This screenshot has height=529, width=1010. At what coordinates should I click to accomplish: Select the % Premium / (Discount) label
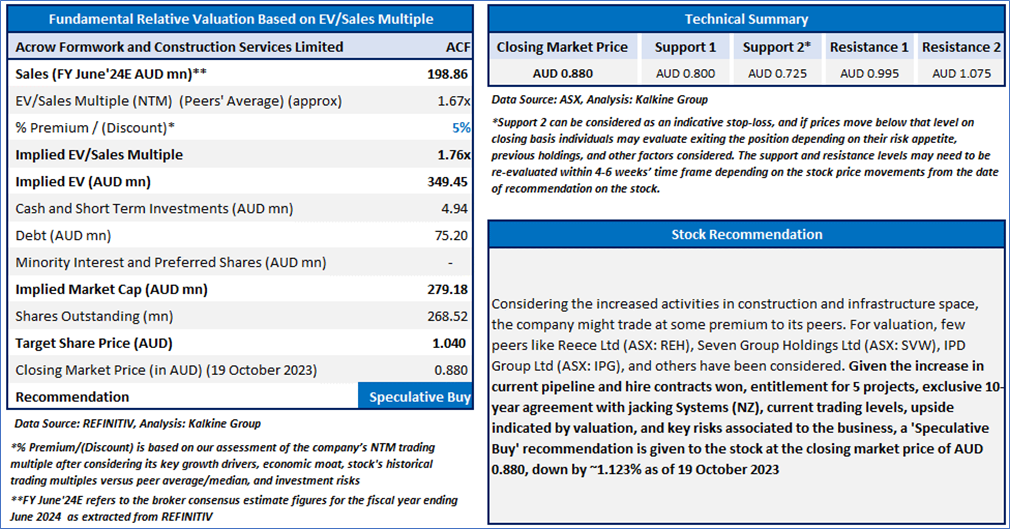tap(95, 128)
